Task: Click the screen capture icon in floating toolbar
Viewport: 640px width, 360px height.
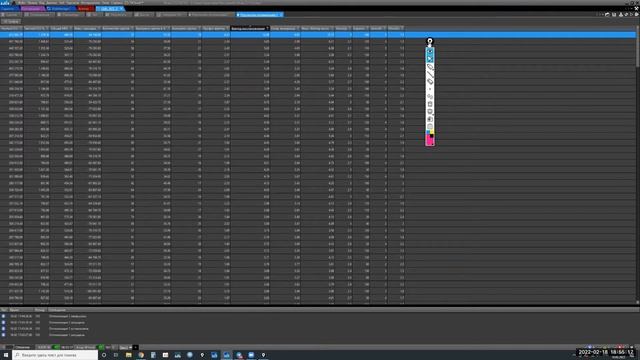Action: pyautogui.click(x=430, y=111)
